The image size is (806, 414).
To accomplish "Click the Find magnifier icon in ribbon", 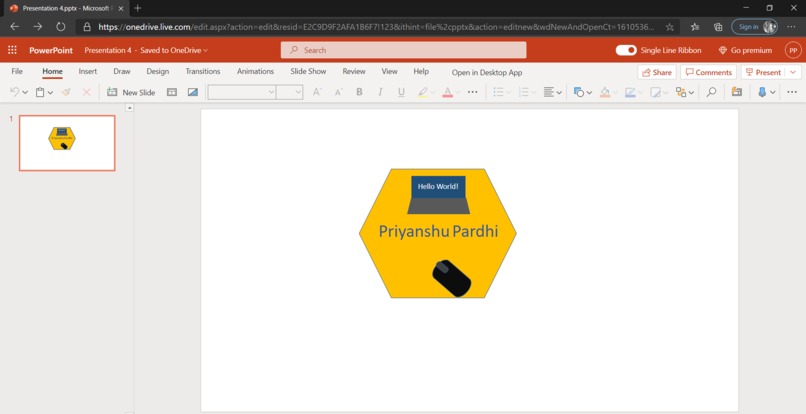I will (x=711, y=92).
